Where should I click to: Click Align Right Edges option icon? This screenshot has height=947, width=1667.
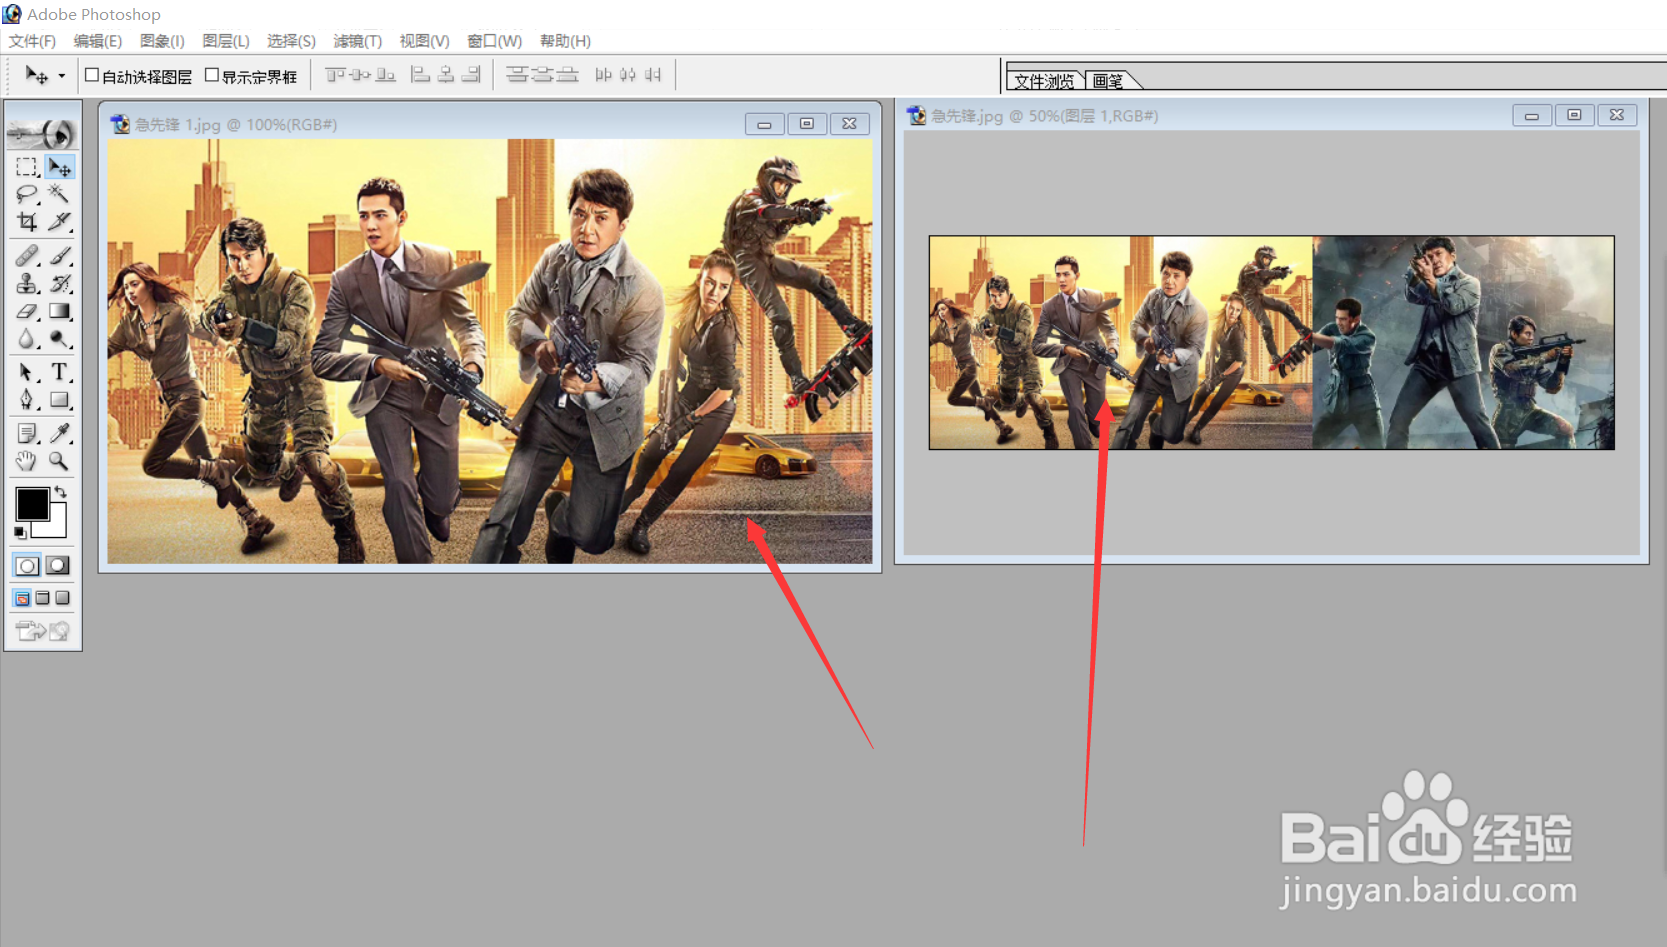471,75
